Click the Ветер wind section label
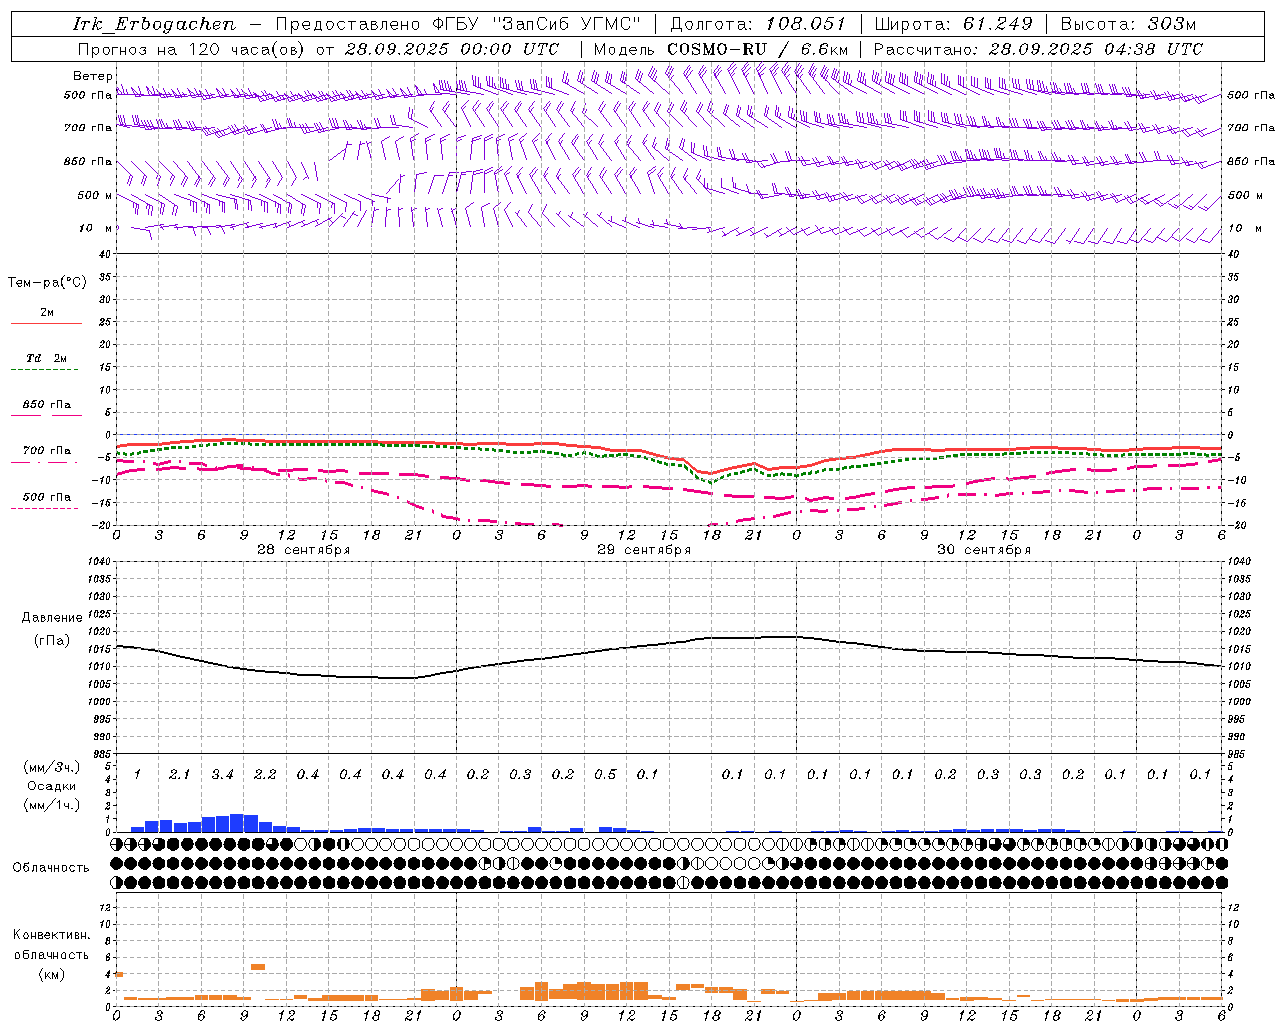Image resolution: width=1280 pixels, height=1024 pixels. pos(93,76)
